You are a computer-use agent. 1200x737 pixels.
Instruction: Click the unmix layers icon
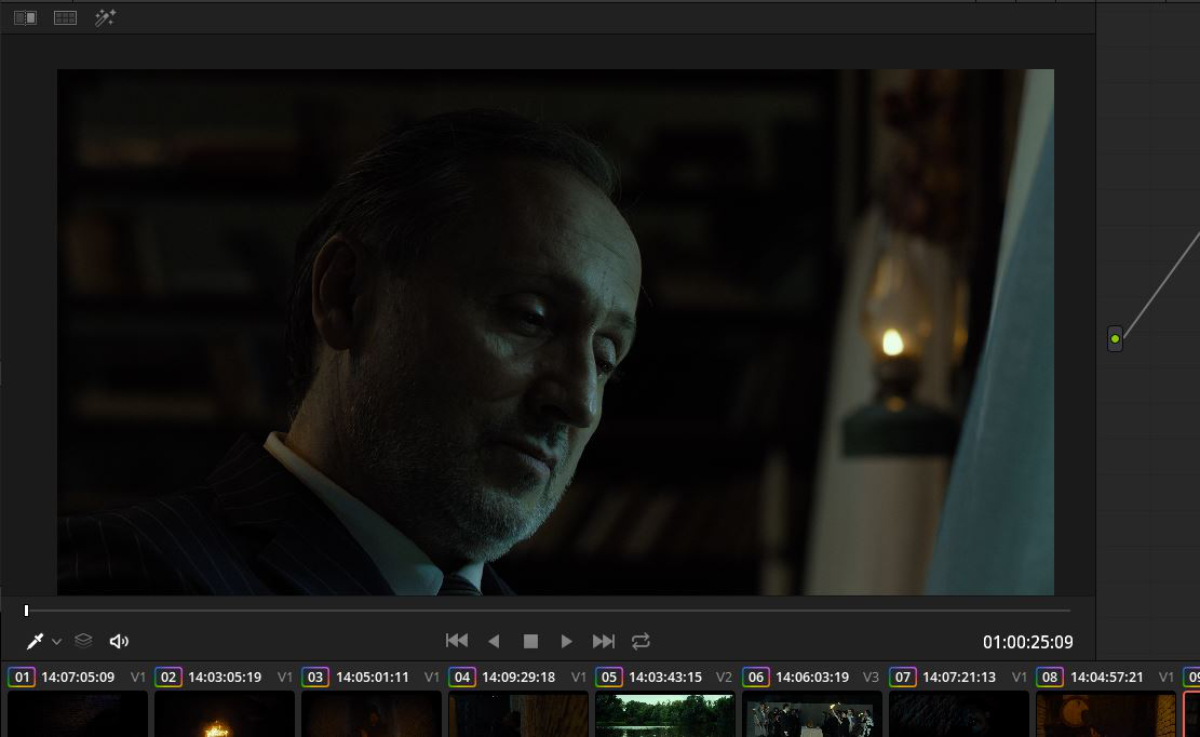pyautogui.click(x=84, y=641)
